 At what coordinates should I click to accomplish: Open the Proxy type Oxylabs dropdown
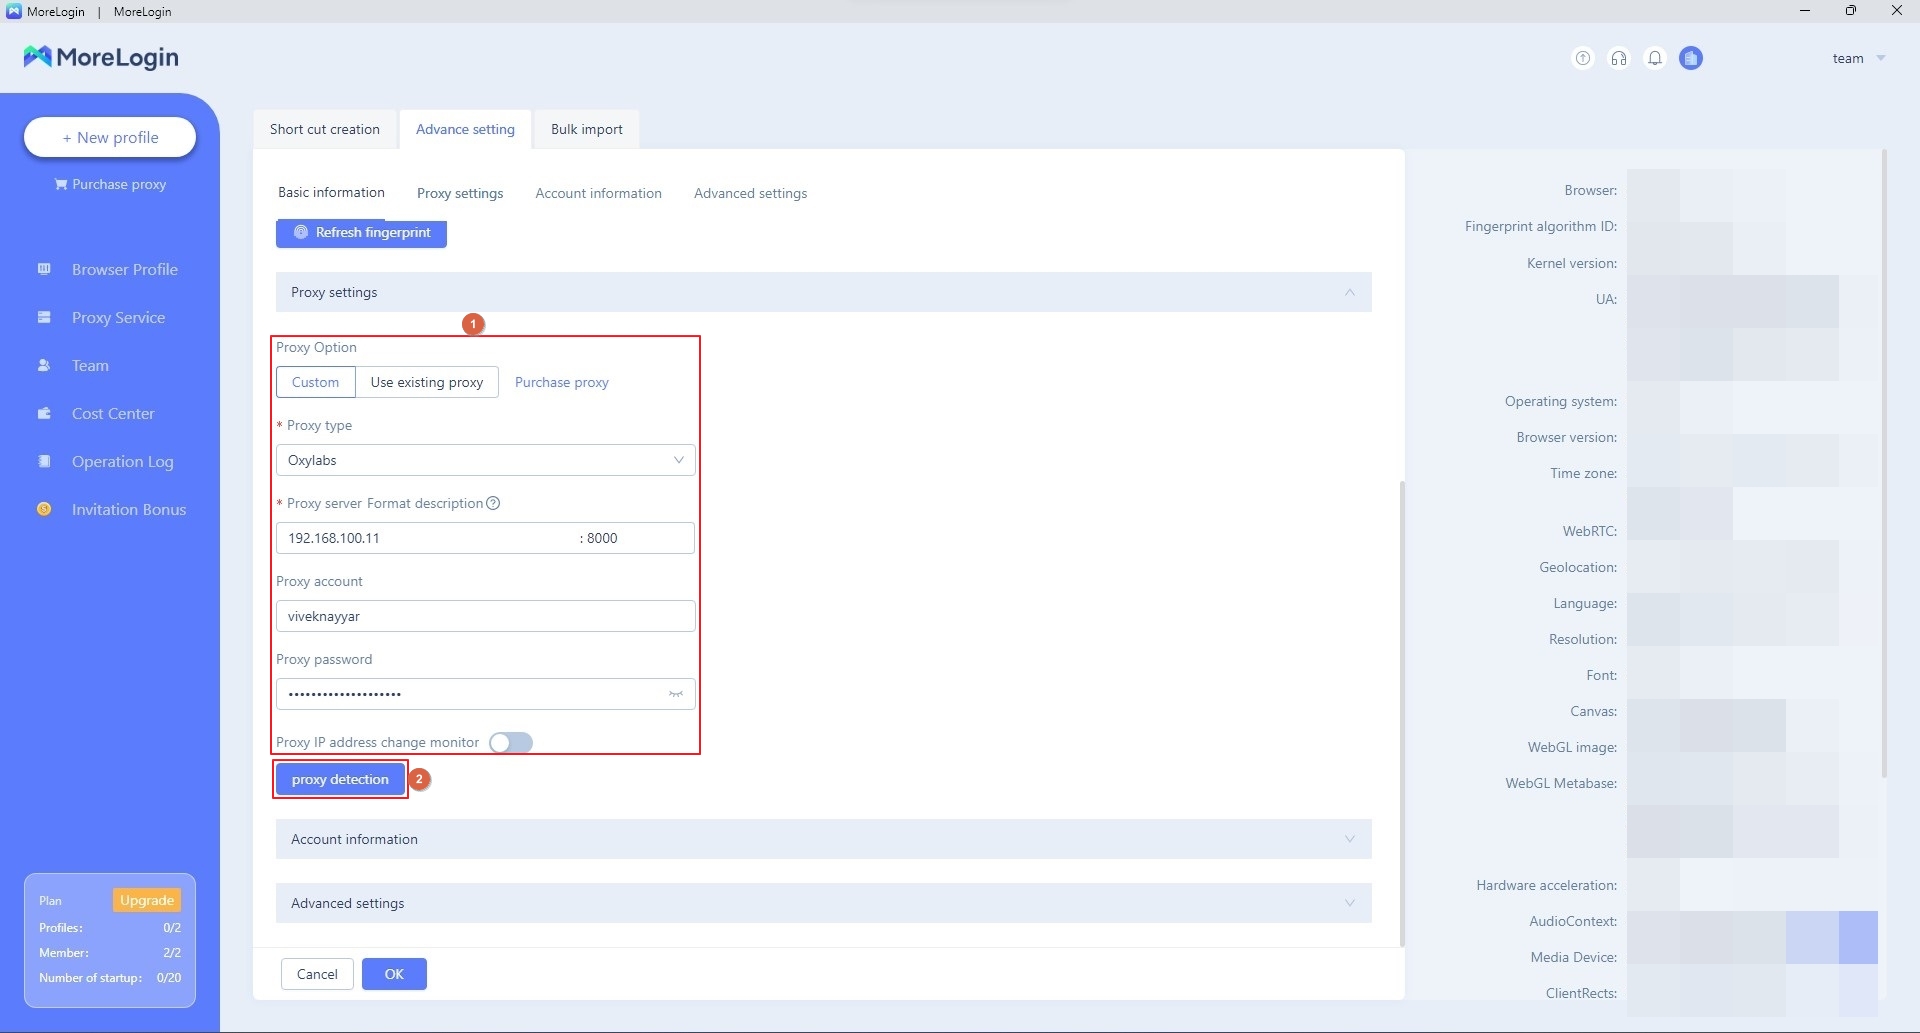click(x=485, y=460)
